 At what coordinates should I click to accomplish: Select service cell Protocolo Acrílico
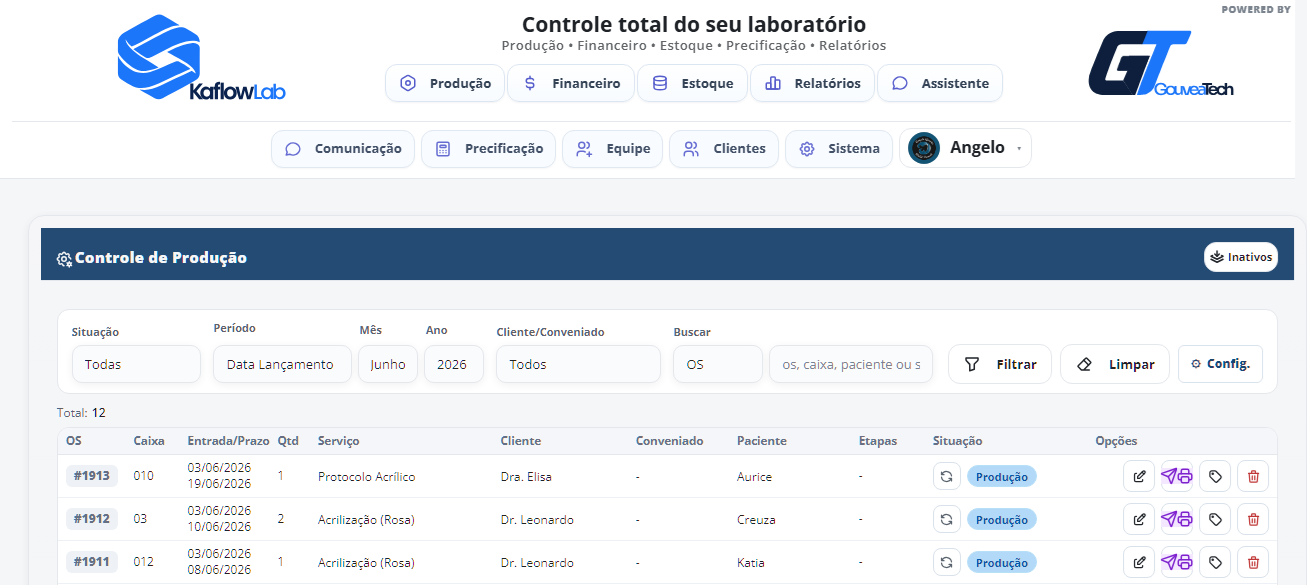(x=366, y=476)
